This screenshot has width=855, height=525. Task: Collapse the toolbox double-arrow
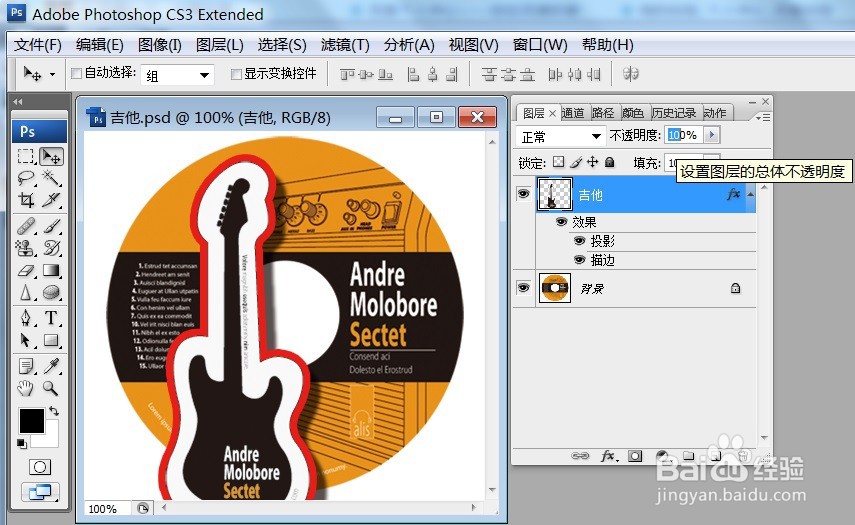tap(18, 101)
